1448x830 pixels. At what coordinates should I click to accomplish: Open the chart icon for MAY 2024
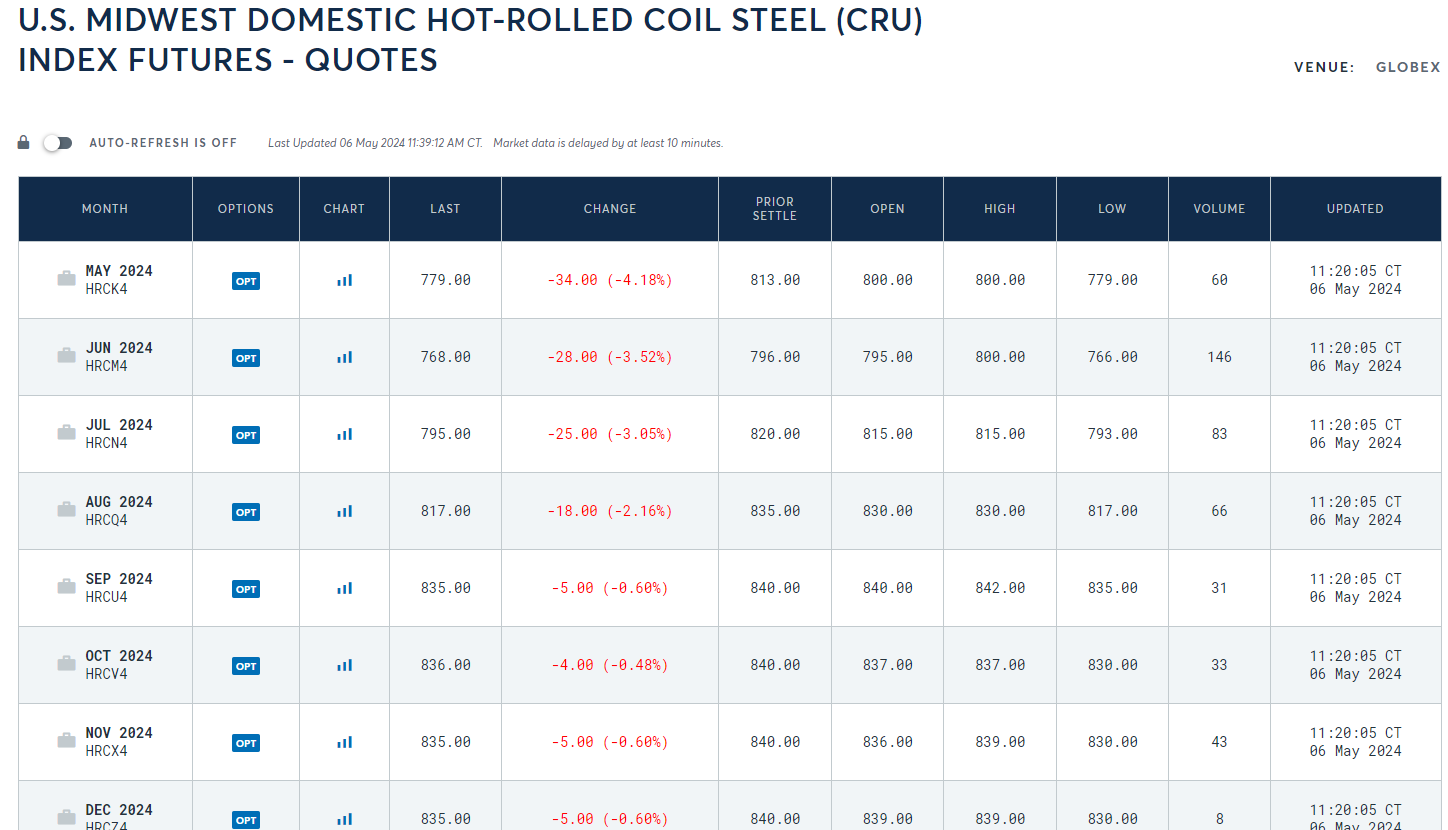coord(344,281)
